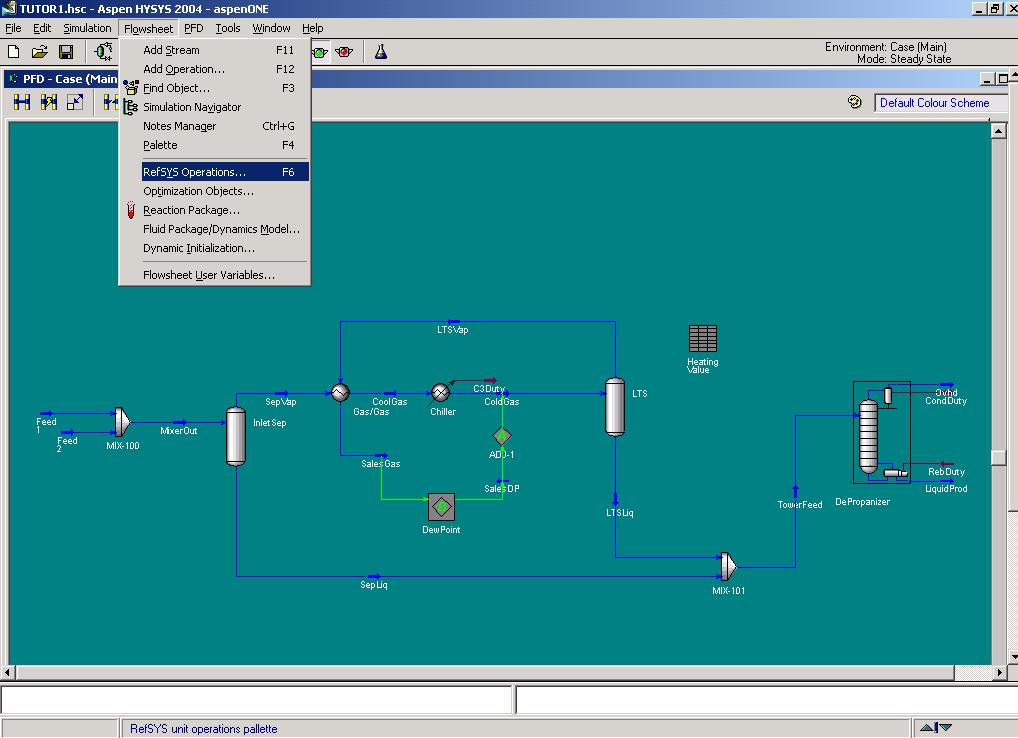Click the SalesDP stream label

point(502,489)
